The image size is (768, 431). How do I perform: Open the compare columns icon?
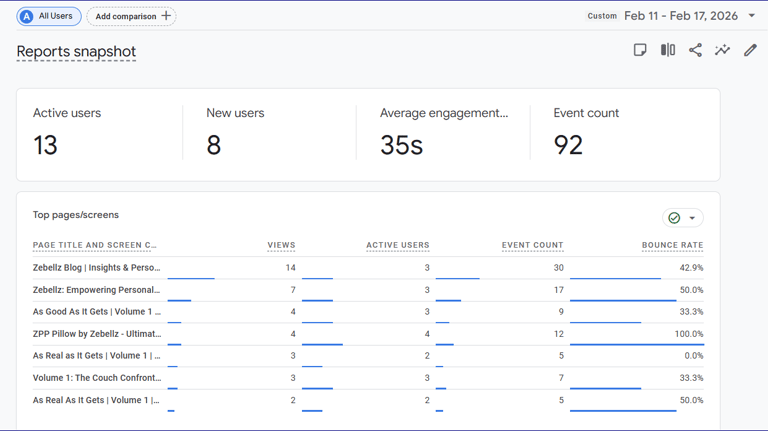pos(668,50)
